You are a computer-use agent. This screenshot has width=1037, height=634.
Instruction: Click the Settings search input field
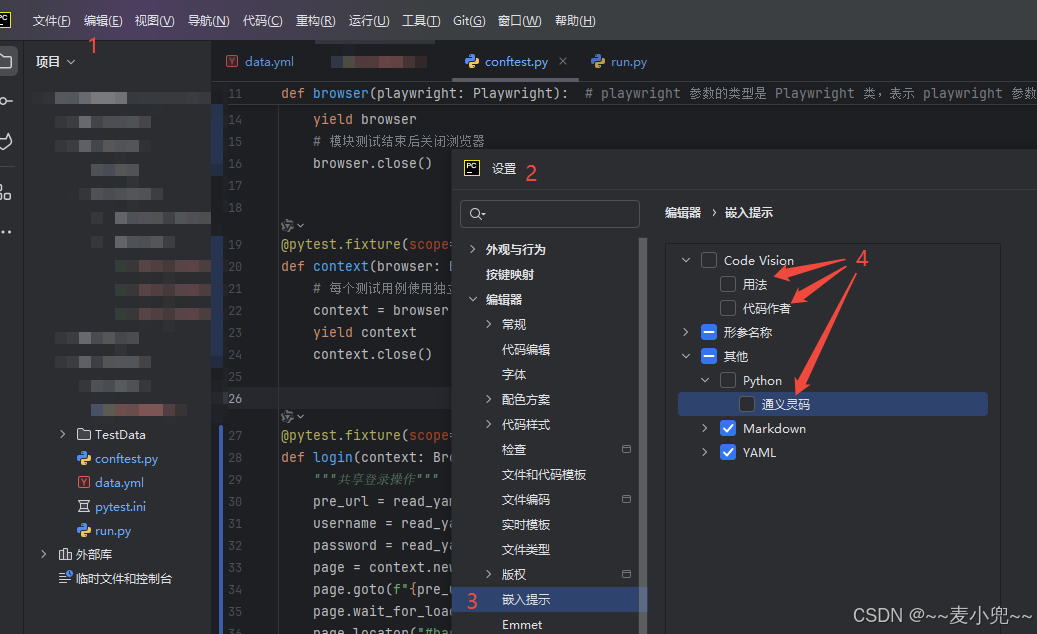click(x=550, y=214)
